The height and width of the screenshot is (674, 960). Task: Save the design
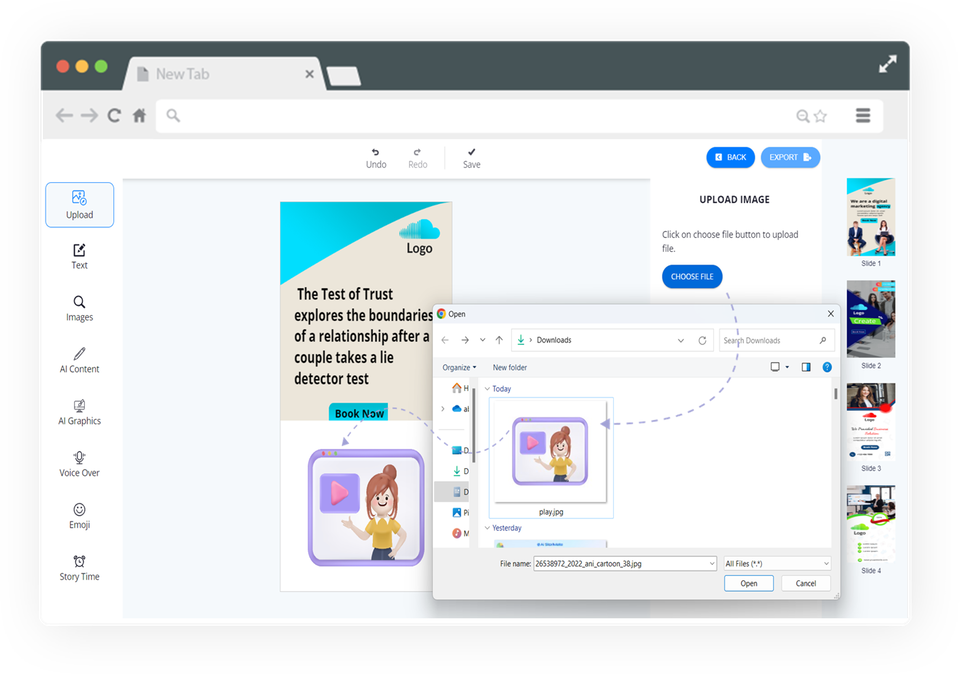pos(471,159)
